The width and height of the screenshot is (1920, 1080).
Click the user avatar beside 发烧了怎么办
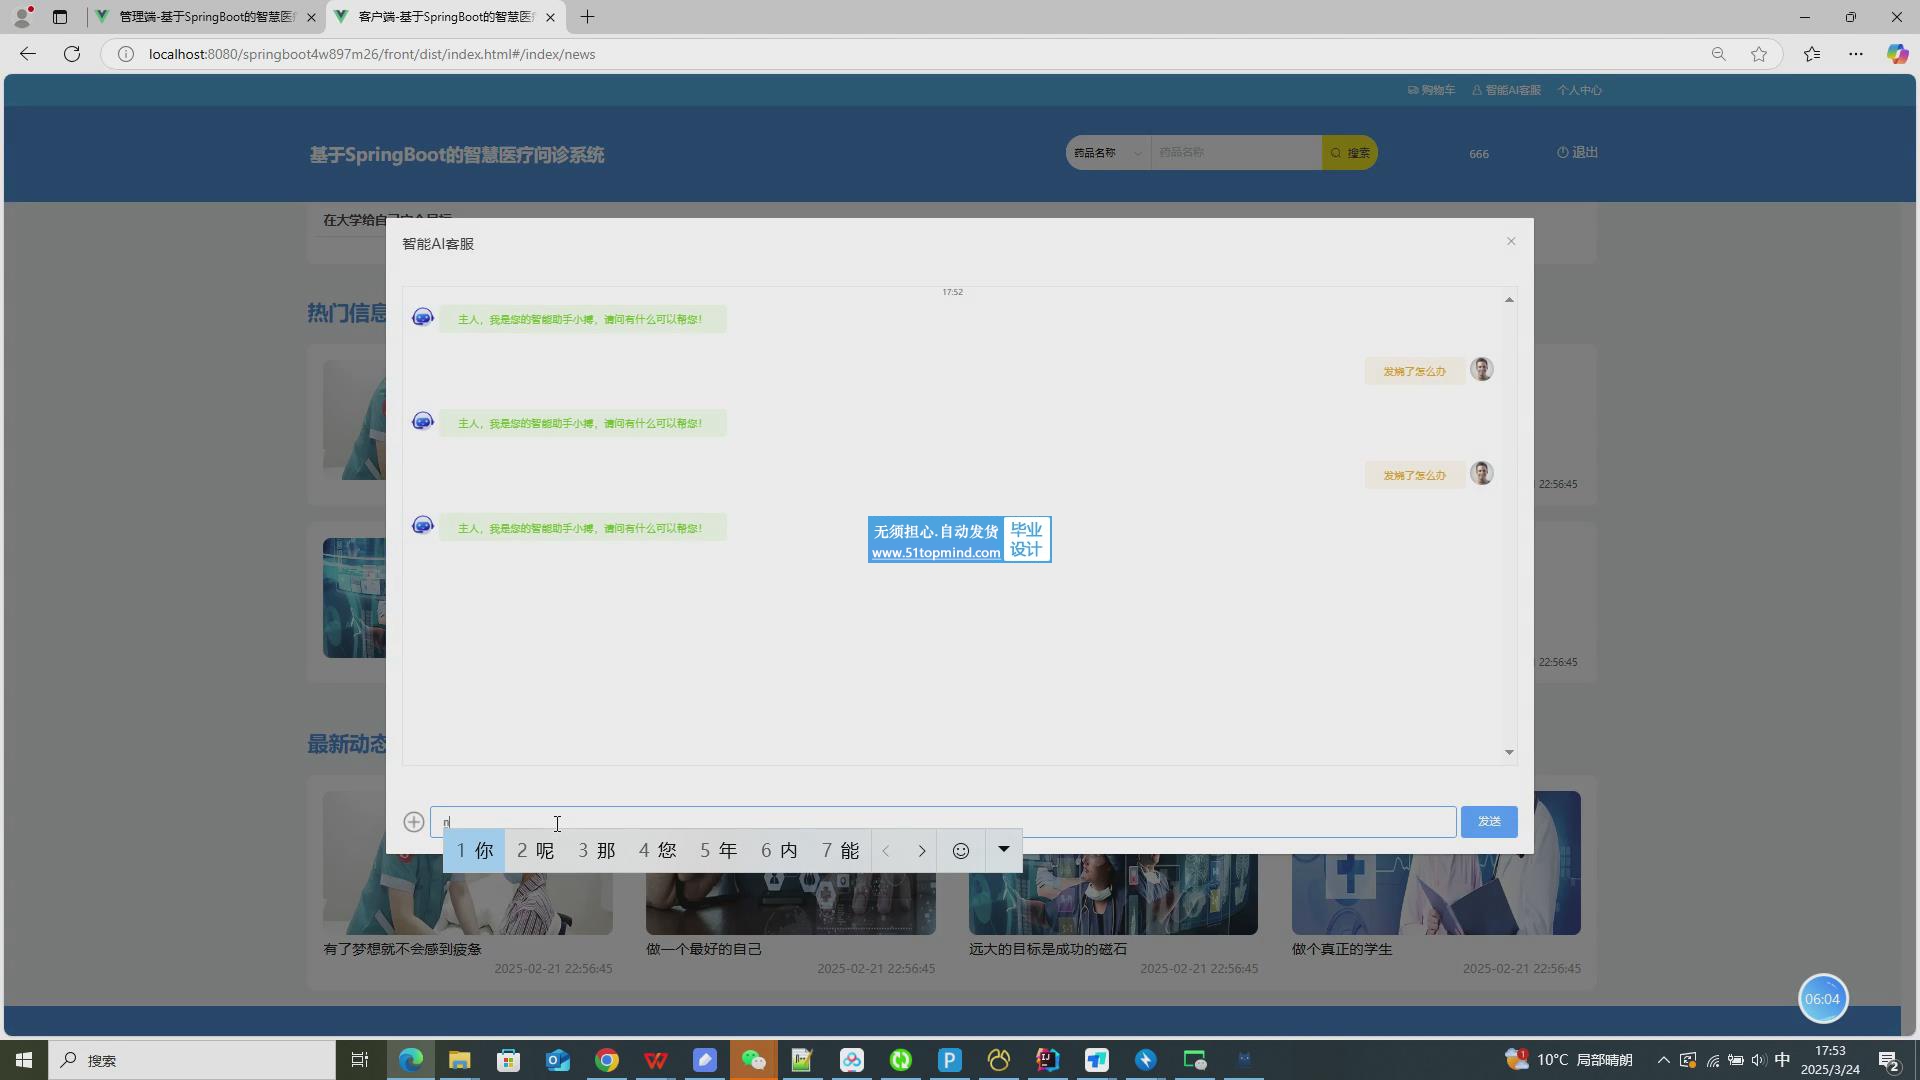[x=1481, y=369]
